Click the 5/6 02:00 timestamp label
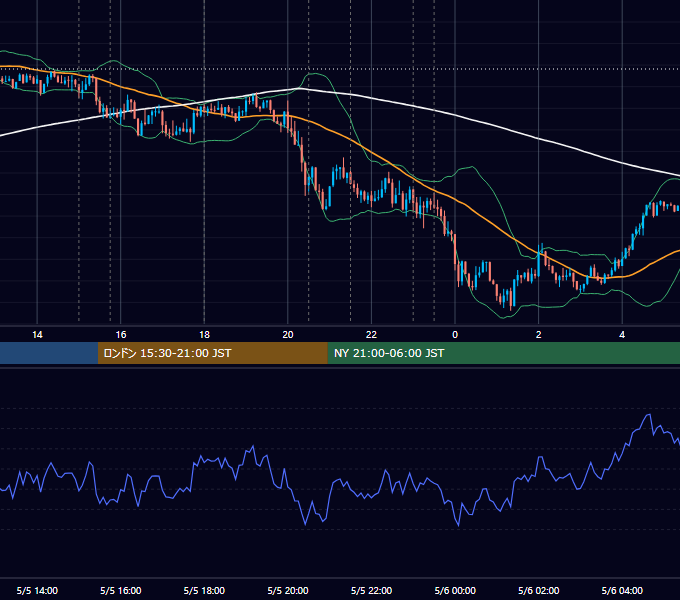Viewport: 680px width, 600px height. click(x=539, y=590)
